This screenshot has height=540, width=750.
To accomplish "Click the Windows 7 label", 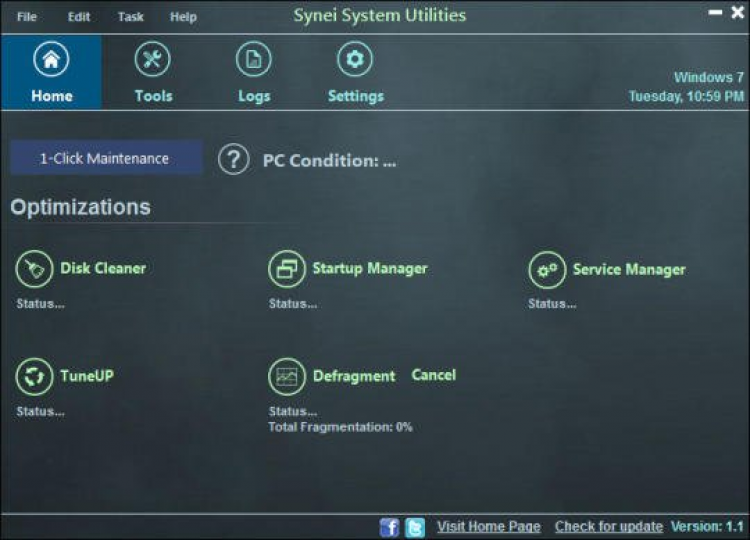I will tap(708, 77).
